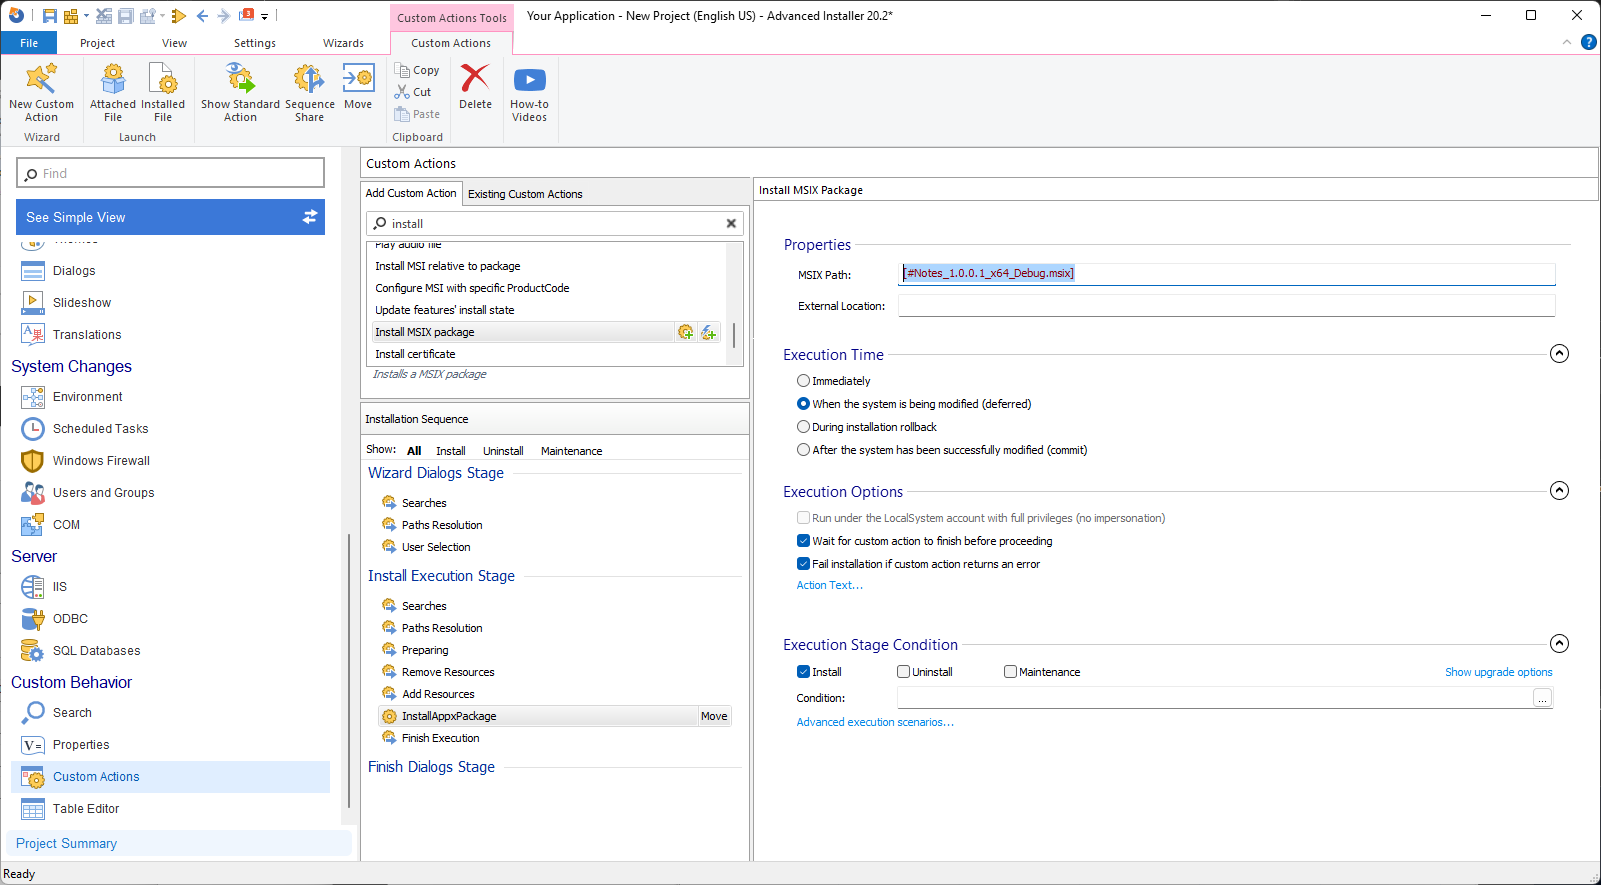Viewport: 1601px width, 885px height.
Task: Select the Attached File launch option
Action: point(113,92)
